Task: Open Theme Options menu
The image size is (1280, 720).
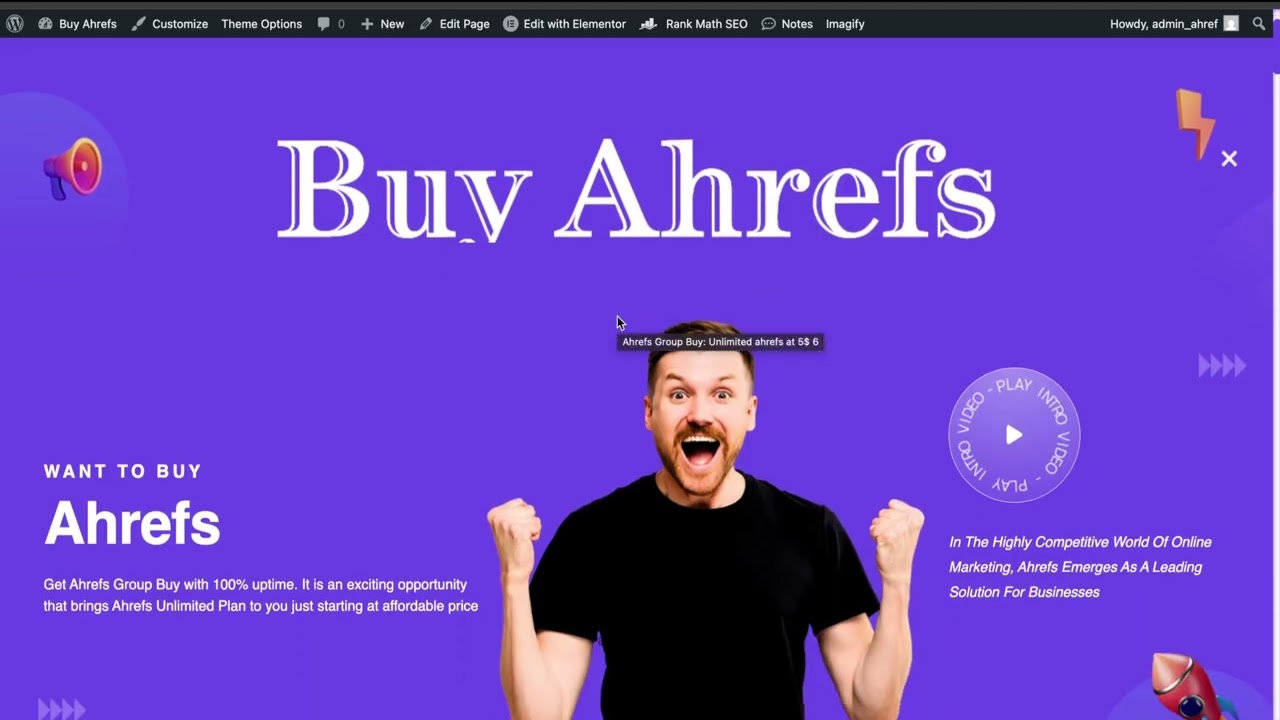Action: click(261, 23)
